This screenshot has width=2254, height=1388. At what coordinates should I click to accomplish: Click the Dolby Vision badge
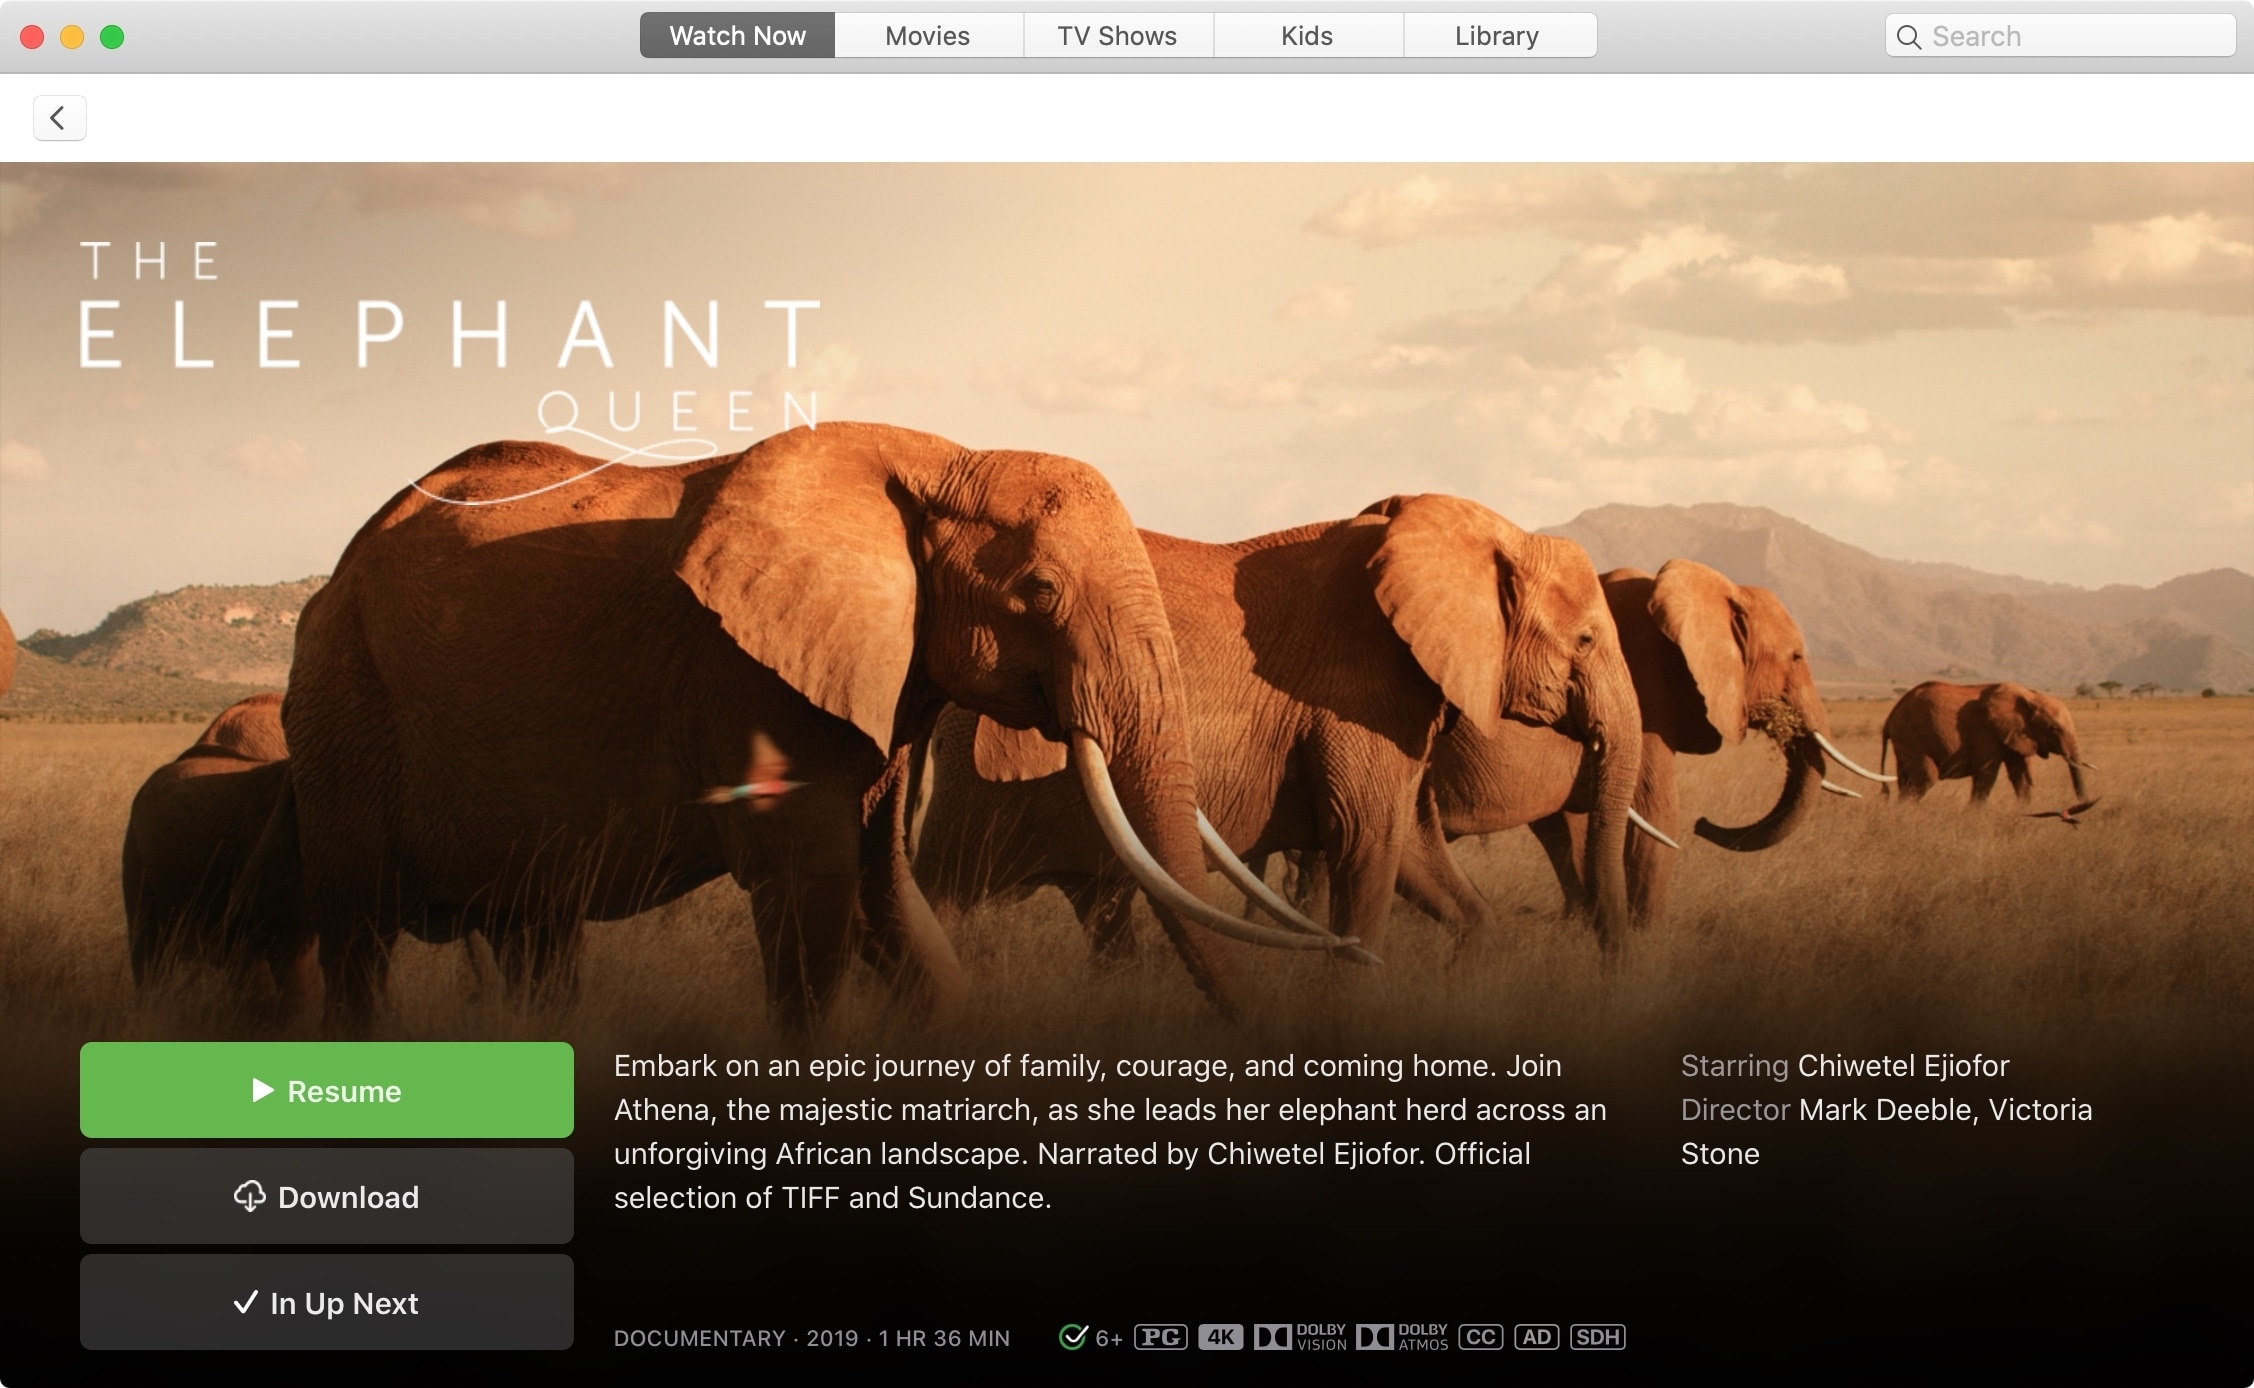point(1300,1337)
